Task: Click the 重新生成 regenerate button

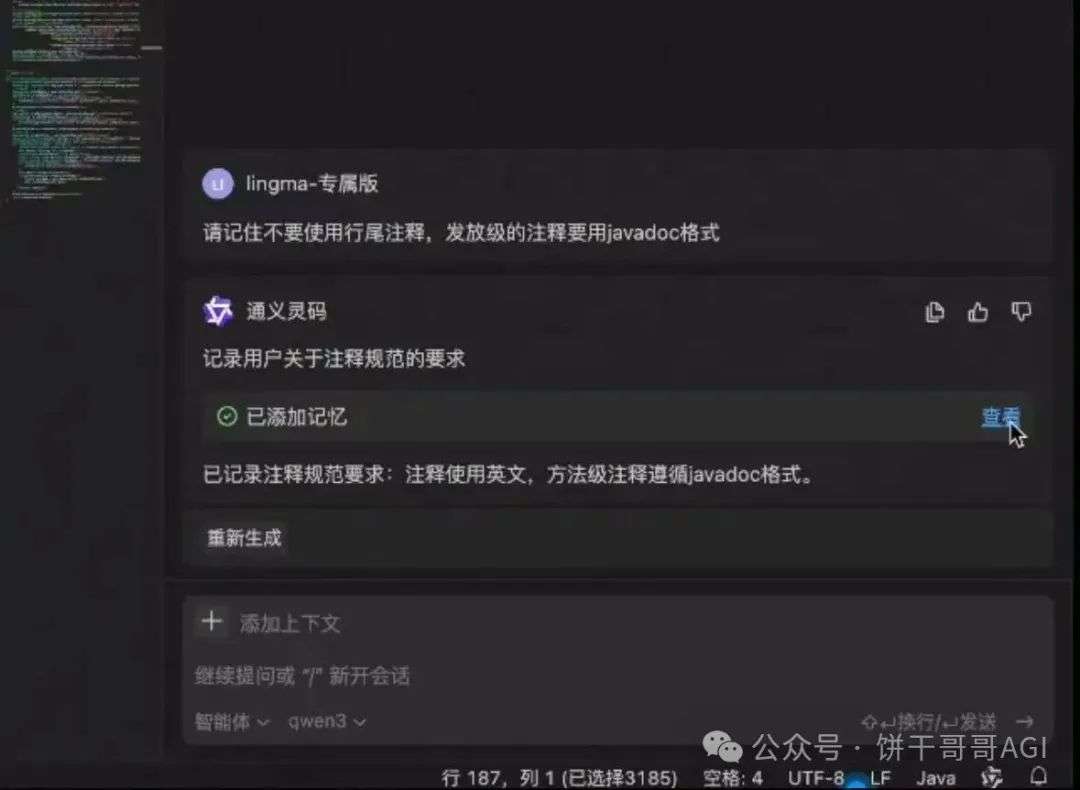Action: (x=245, y=537)
